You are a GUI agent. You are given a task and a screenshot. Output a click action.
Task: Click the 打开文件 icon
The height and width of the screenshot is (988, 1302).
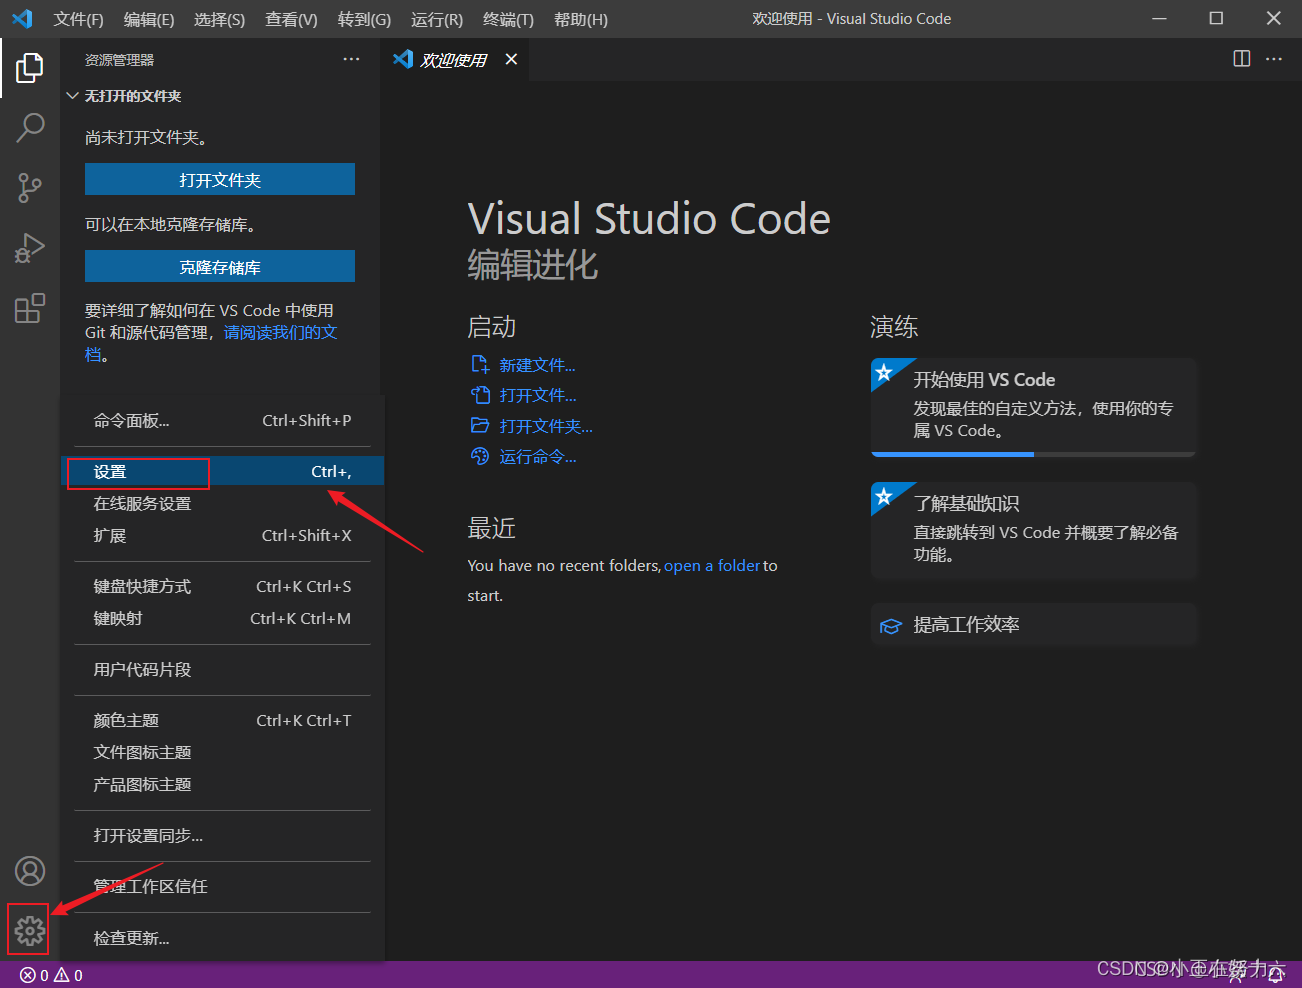click(480, 394)
